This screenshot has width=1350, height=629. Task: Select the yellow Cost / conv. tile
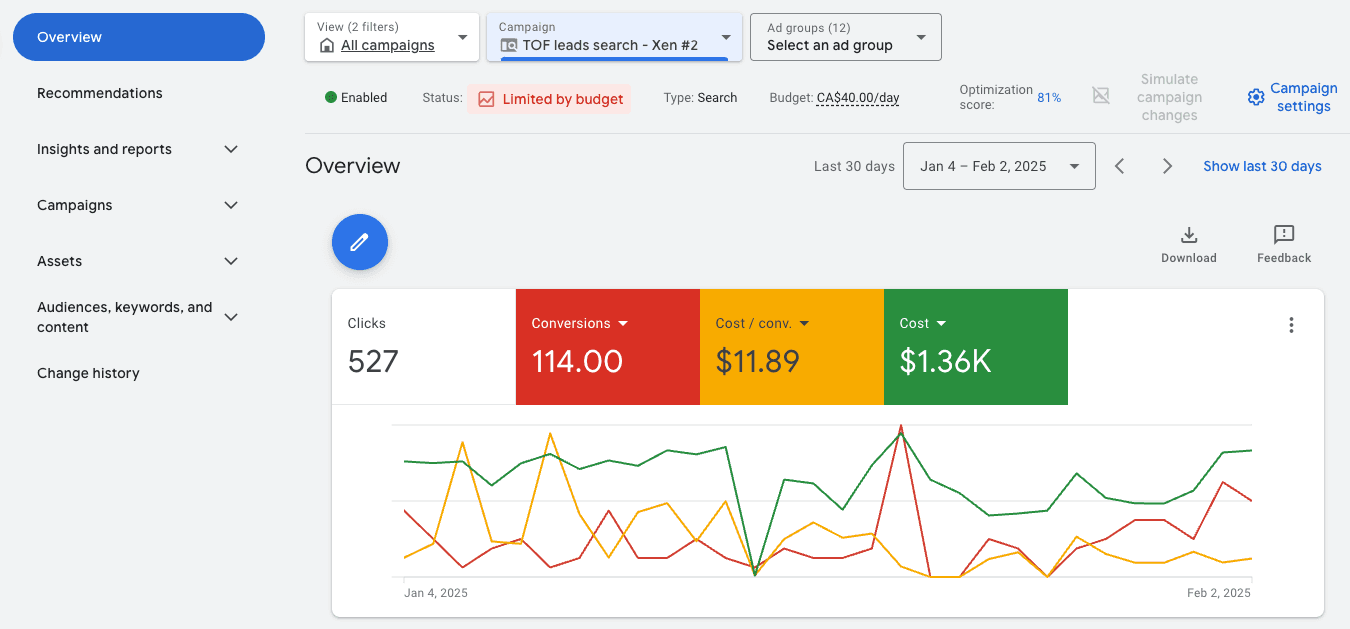[792, 347]
